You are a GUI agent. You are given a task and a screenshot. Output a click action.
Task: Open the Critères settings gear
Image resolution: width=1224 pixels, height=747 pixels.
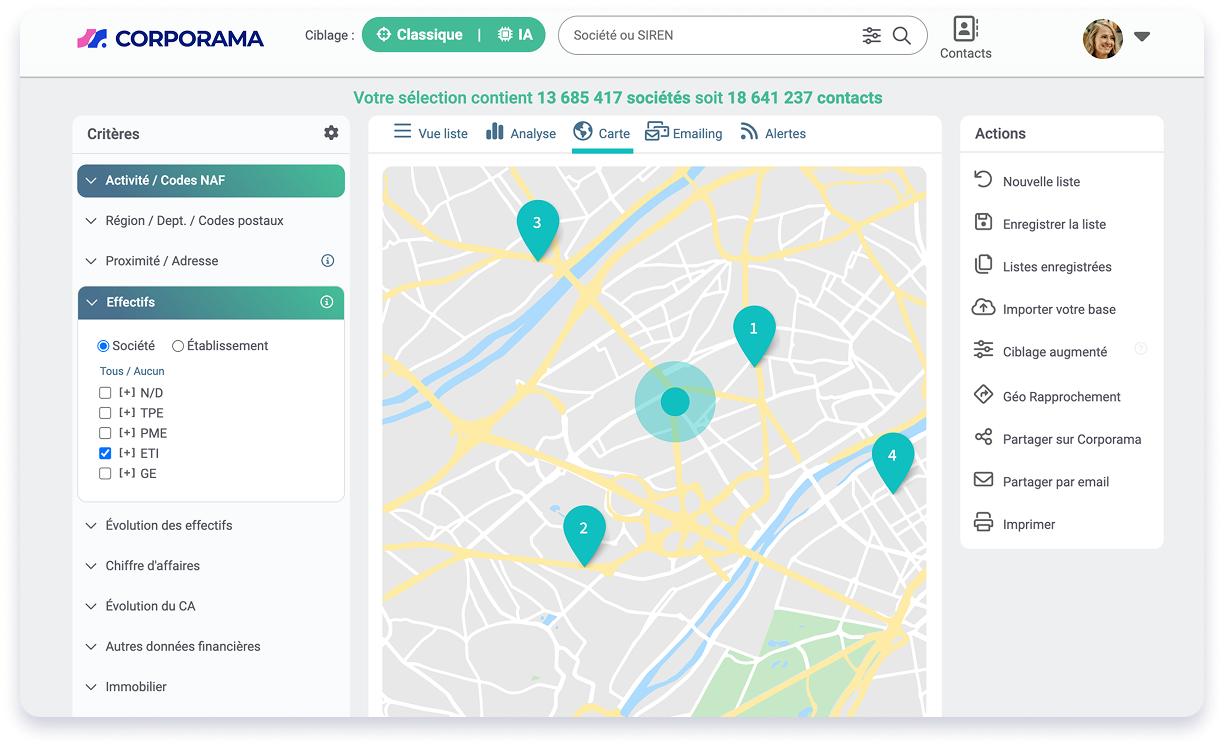pyautogui.click(x=331, y=132)
